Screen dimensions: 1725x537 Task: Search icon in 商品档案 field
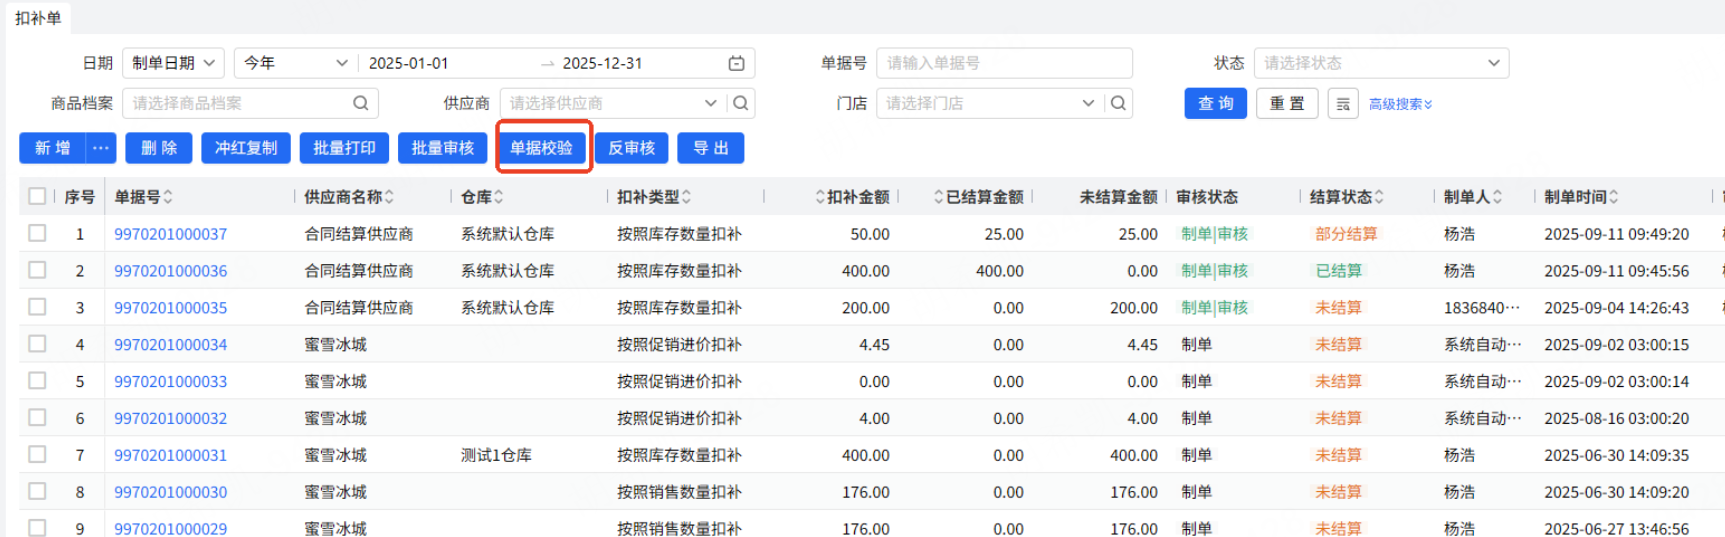pyautogui.click(x=361, y=103)
